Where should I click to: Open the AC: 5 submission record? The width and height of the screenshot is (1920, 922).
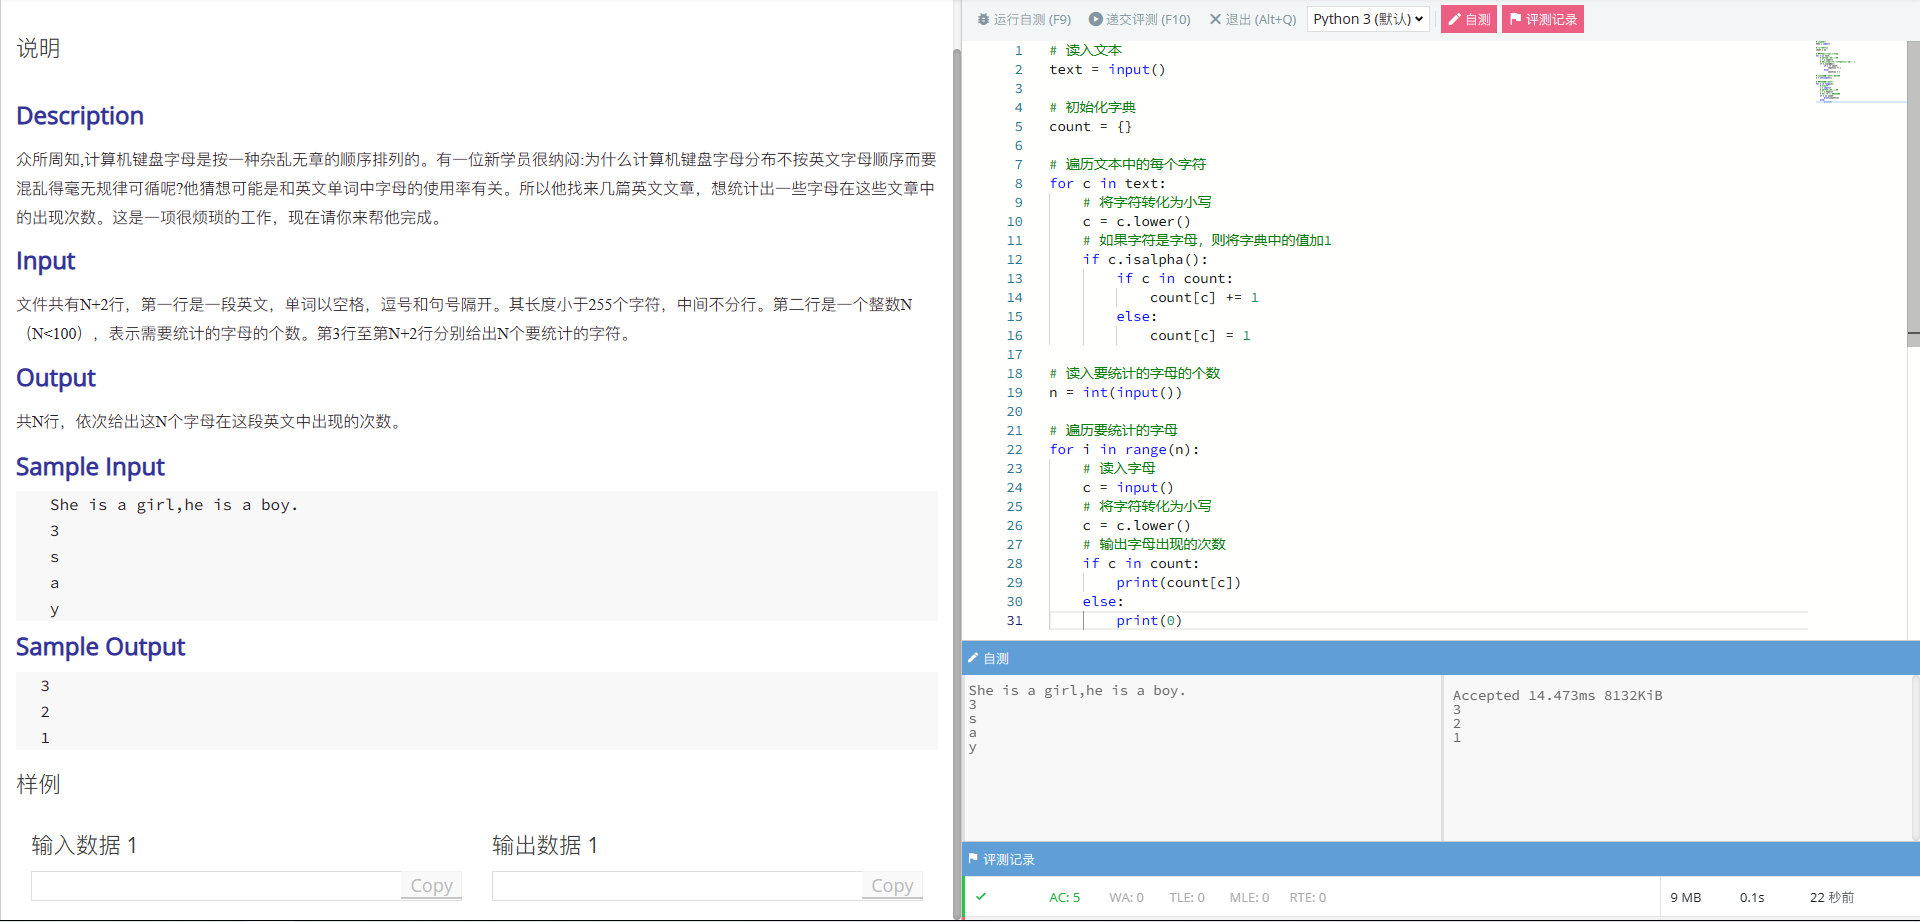click(1064, 897)
